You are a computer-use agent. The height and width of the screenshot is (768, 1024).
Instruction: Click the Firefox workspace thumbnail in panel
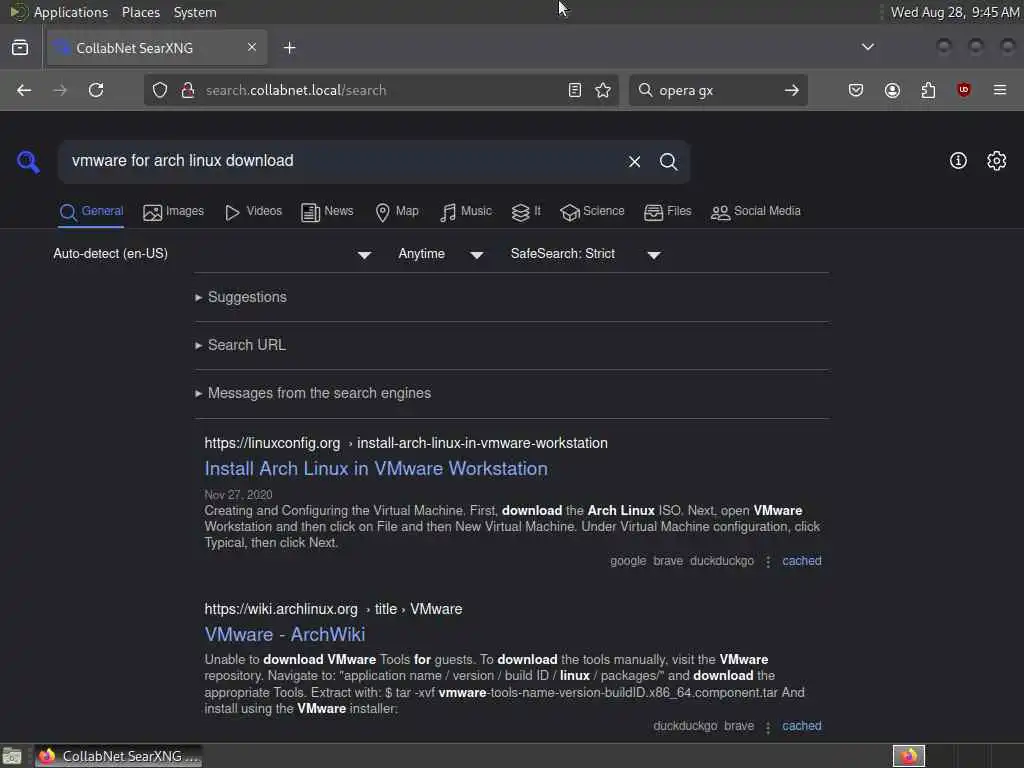pyautogui.click(x=908, y=756)
